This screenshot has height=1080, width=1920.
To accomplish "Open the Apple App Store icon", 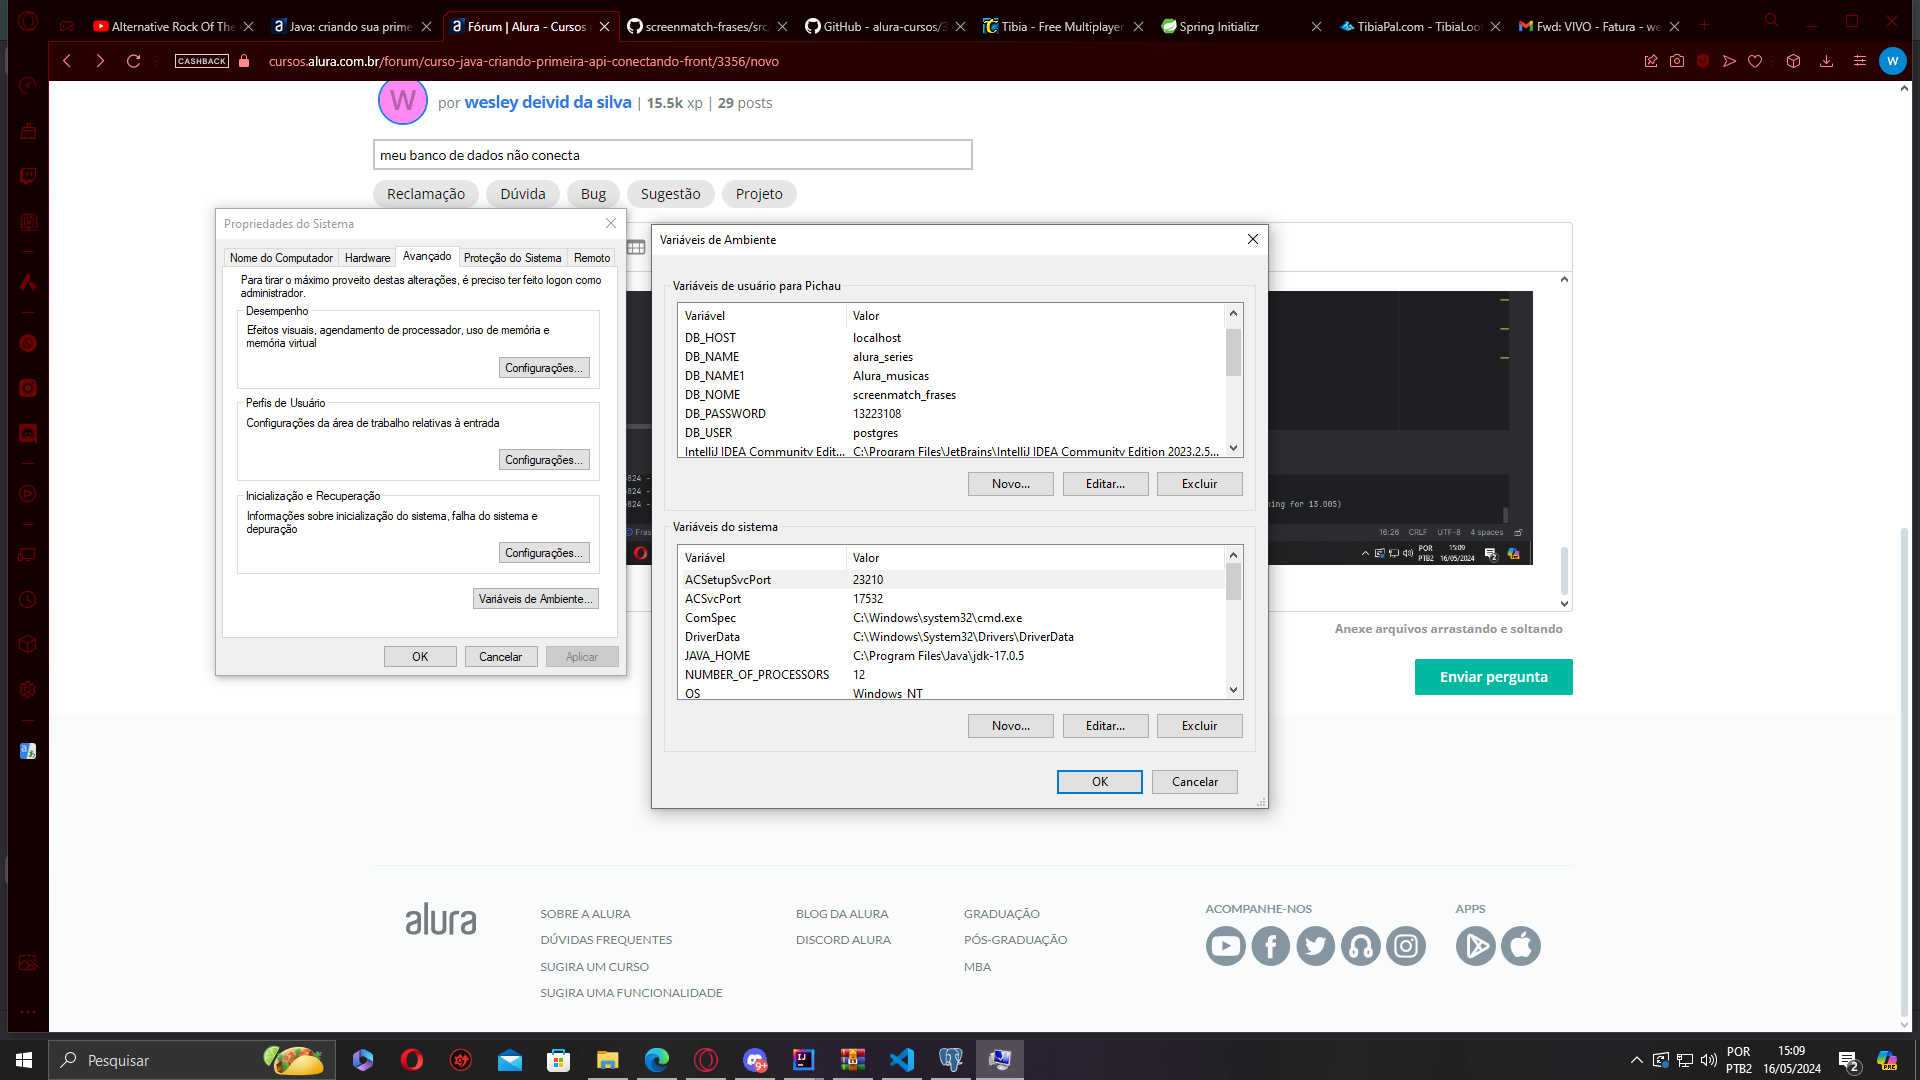I will coord(1520,946).
